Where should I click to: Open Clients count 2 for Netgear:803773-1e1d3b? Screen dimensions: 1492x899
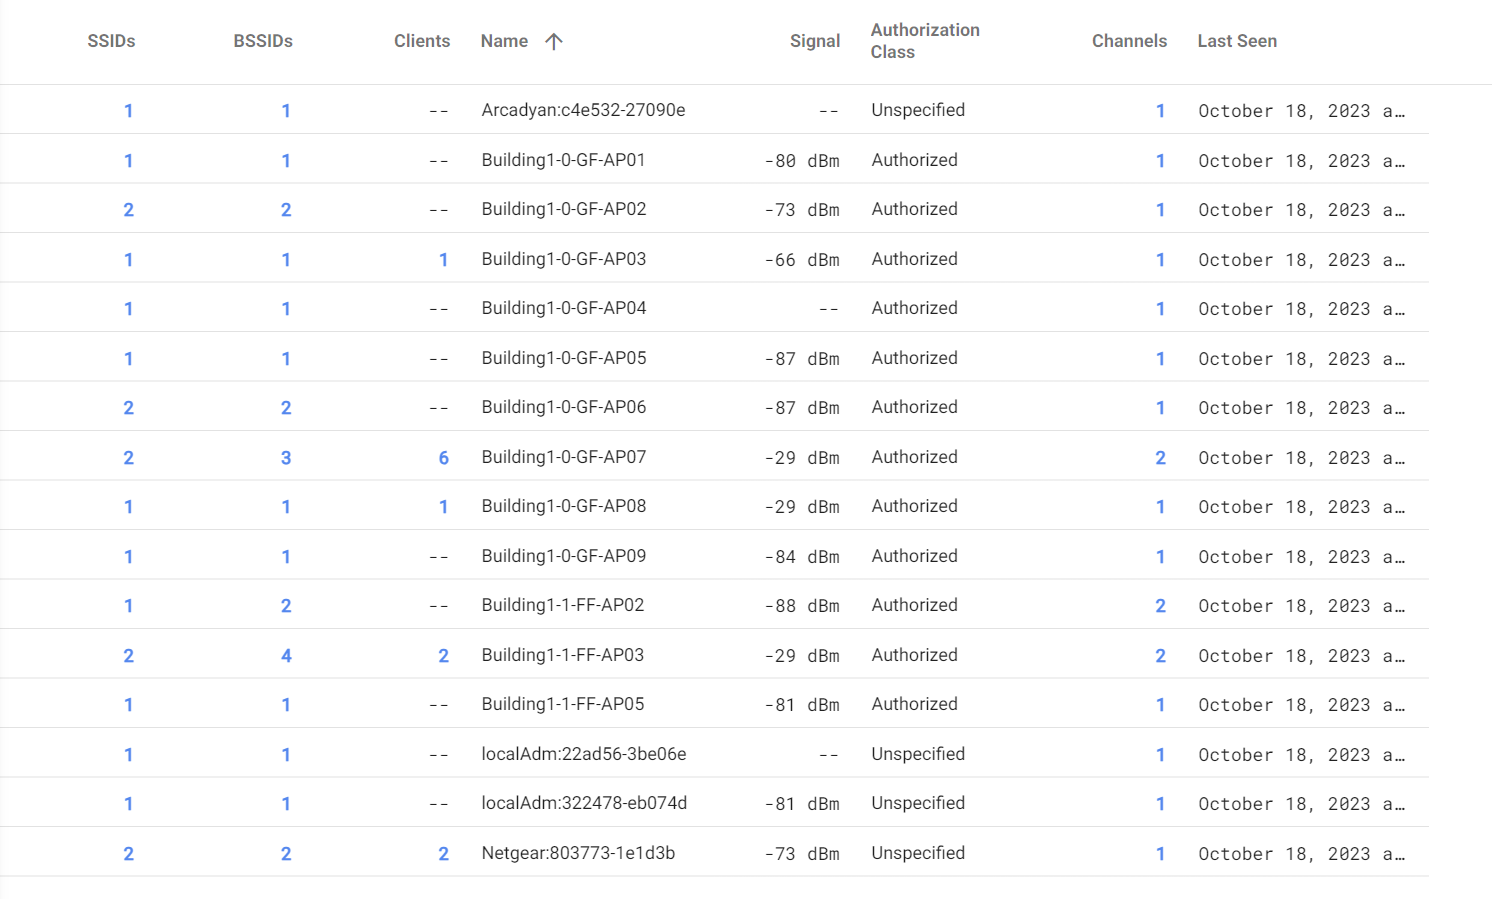pyautogui.click(x=443, y=854)
